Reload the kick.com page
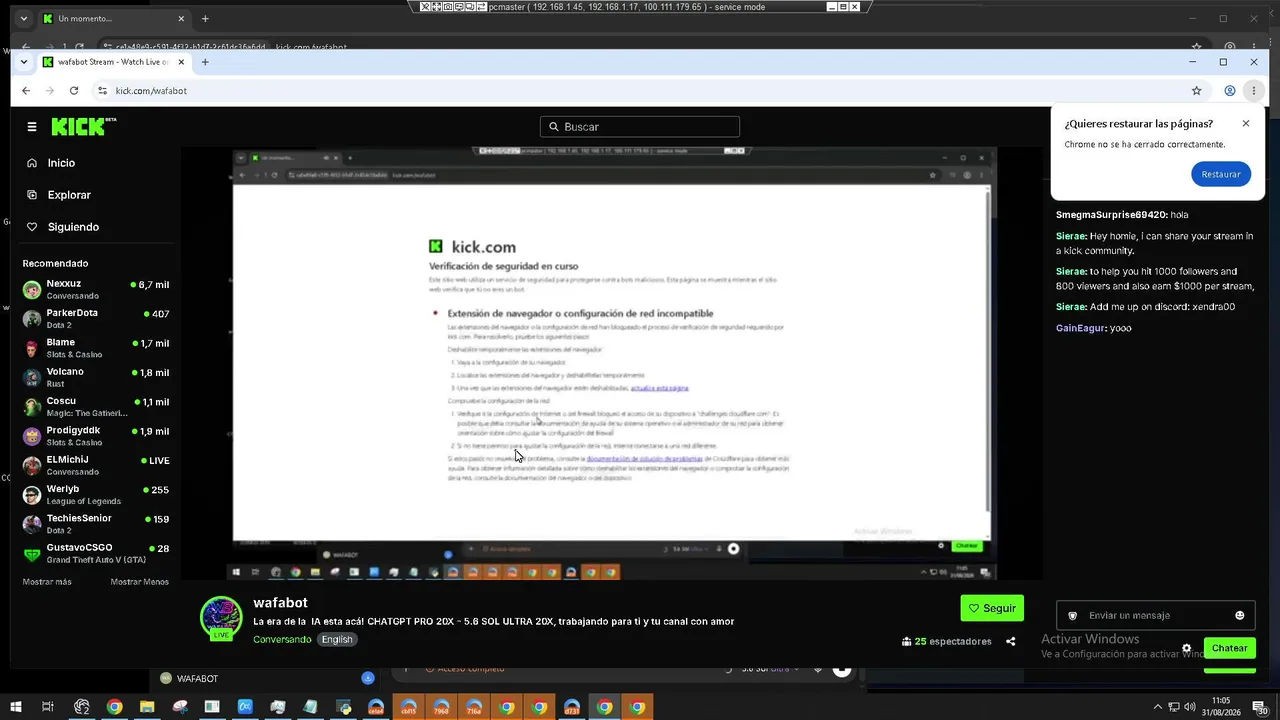Screen dimensions: 1280x720 [74, 91]
